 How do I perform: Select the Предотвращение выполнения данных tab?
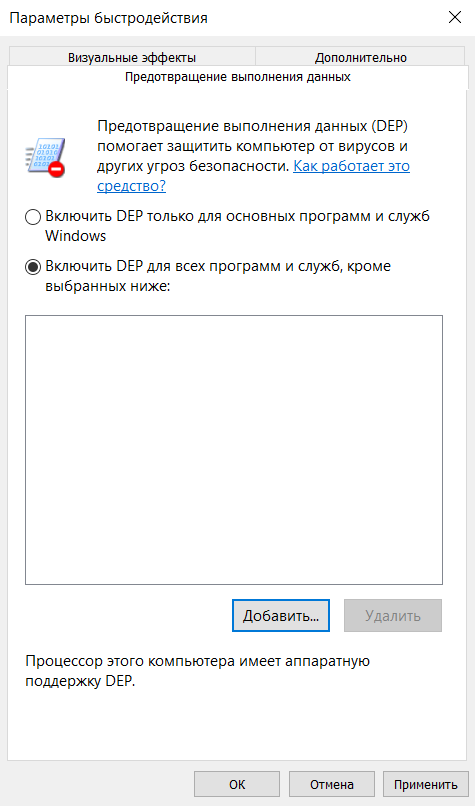pos(238,77)
